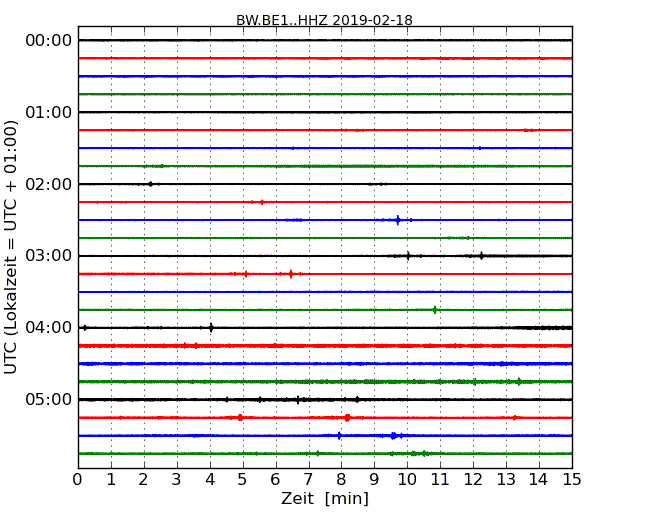
Task: Click the red spike near minute 5 after 05:00
Action: 240,418
